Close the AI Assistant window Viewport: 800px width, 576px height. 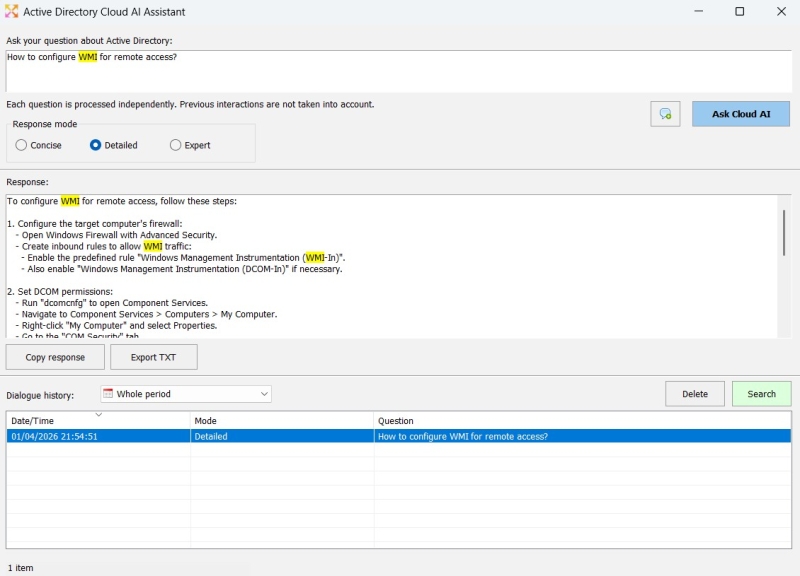pyautogui.click(x=780, y=12)
